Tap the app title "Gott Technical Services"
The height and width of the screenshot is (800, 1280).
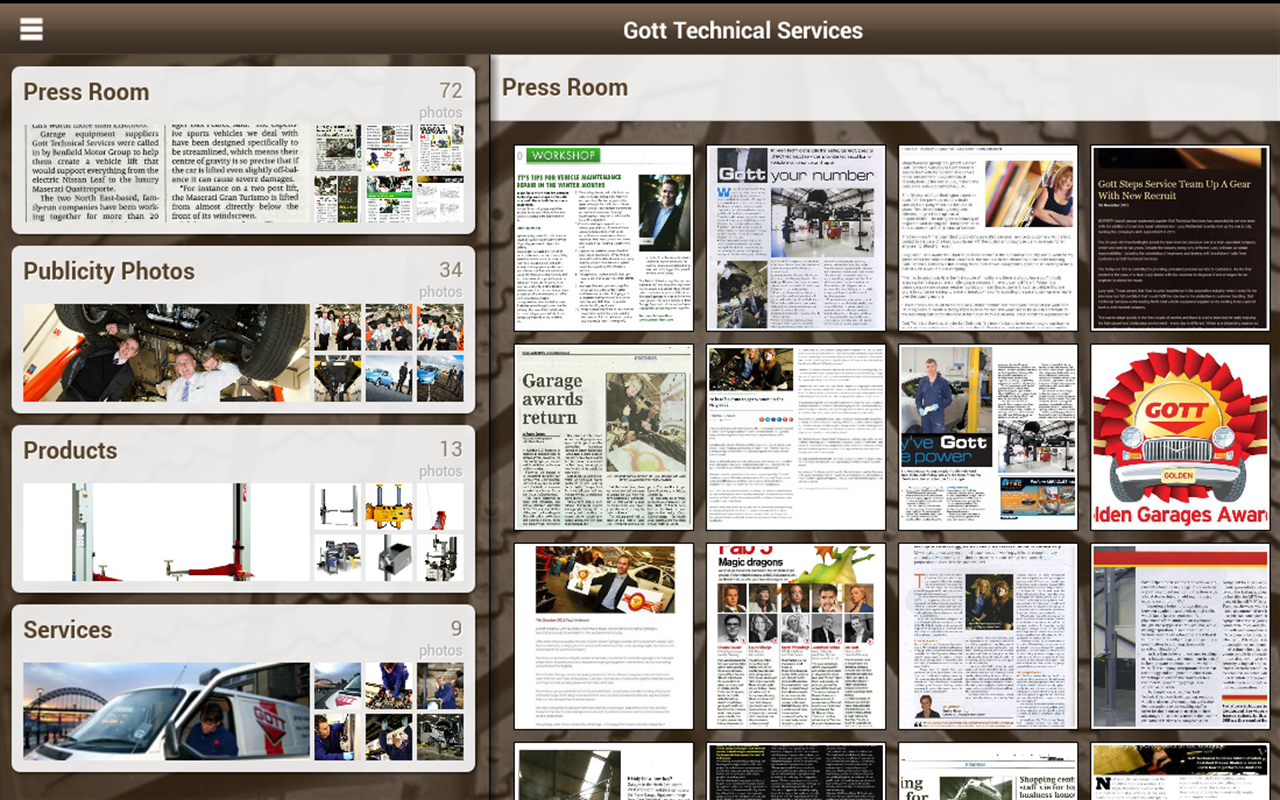tap(744, 30)
